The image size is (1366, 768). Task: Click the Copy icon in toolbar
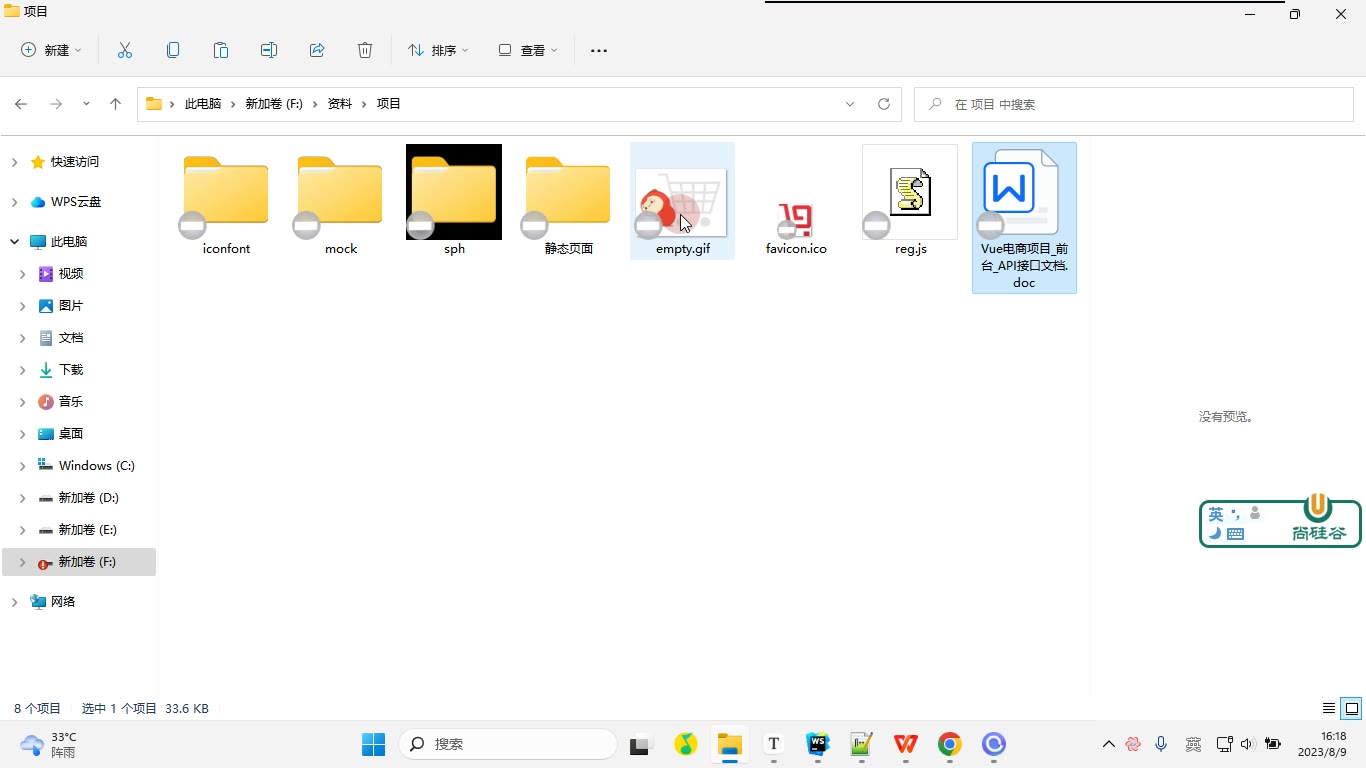point(173,50)
